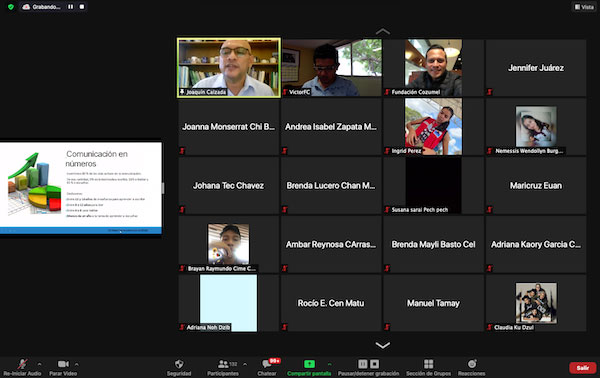Select Fundación Cozumel video tile
This screenshot has height=378, width=600.
click(434, 68)
